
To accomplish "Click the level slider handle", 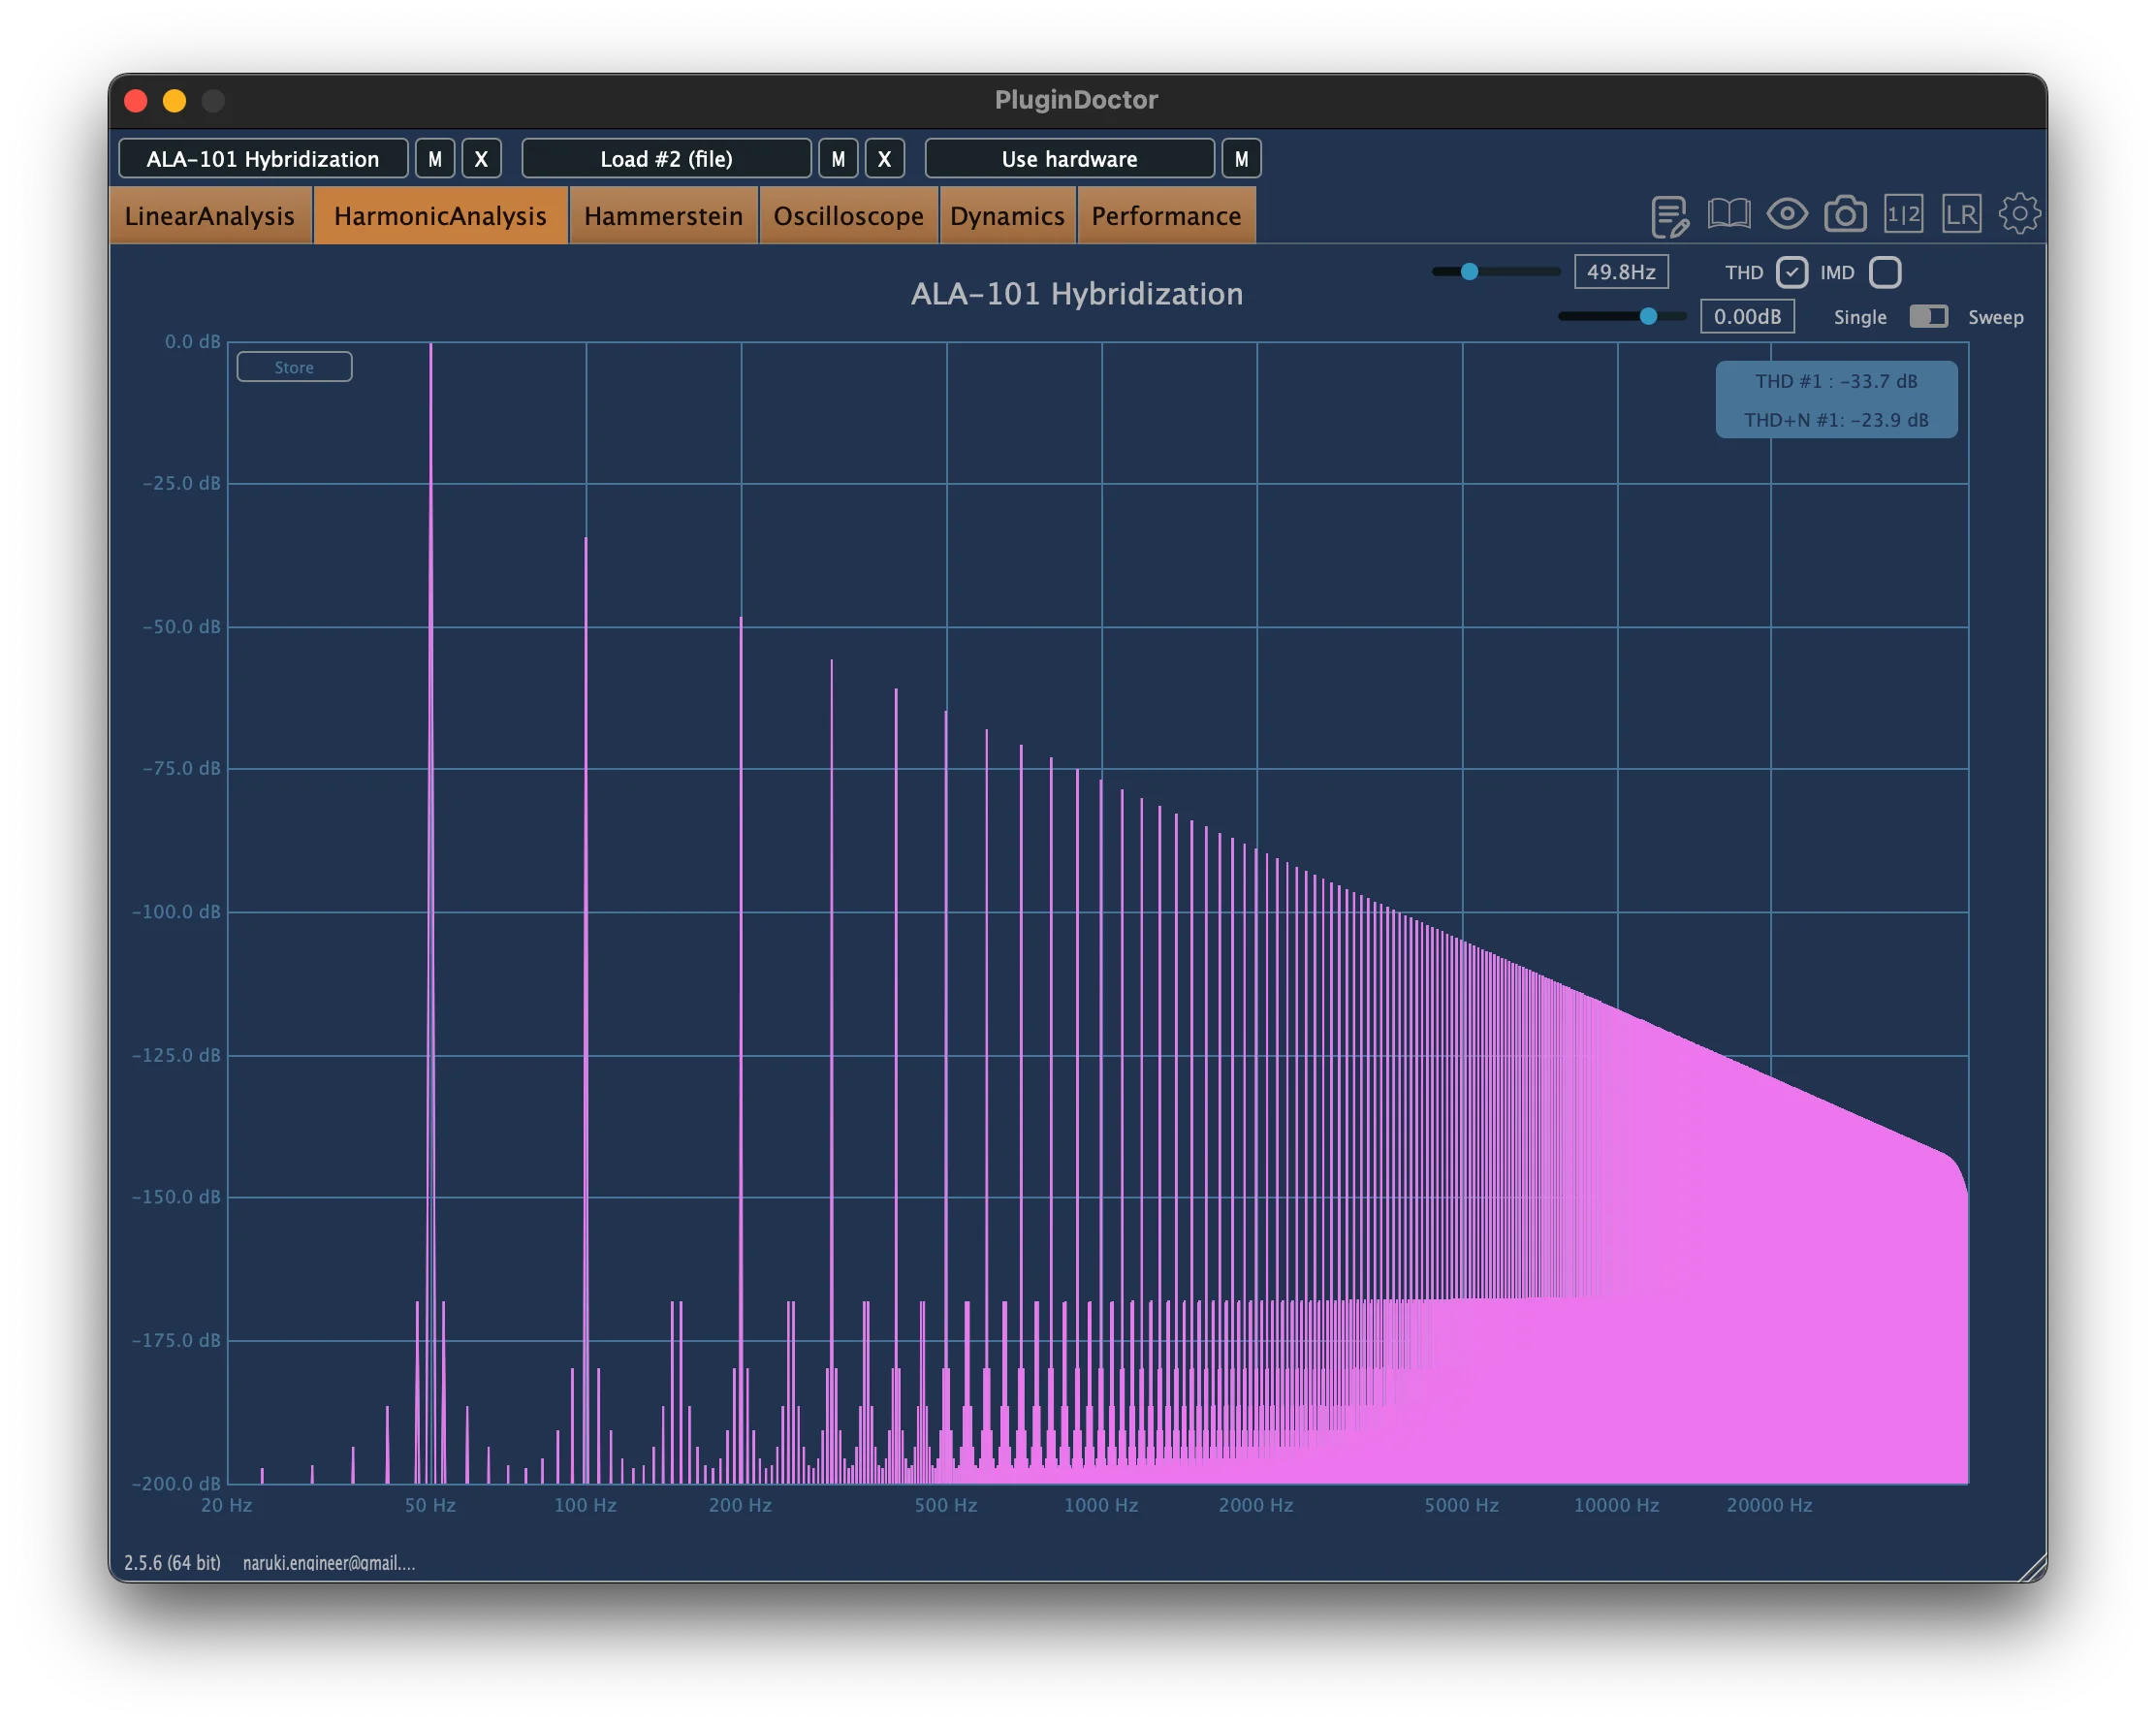I will [x=1648, y=317].
